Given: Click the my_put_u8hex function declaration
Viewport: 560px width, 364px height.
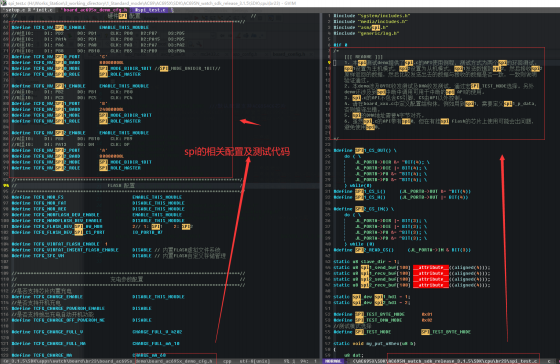Looking at the screenshot, I should coord(374,344).
